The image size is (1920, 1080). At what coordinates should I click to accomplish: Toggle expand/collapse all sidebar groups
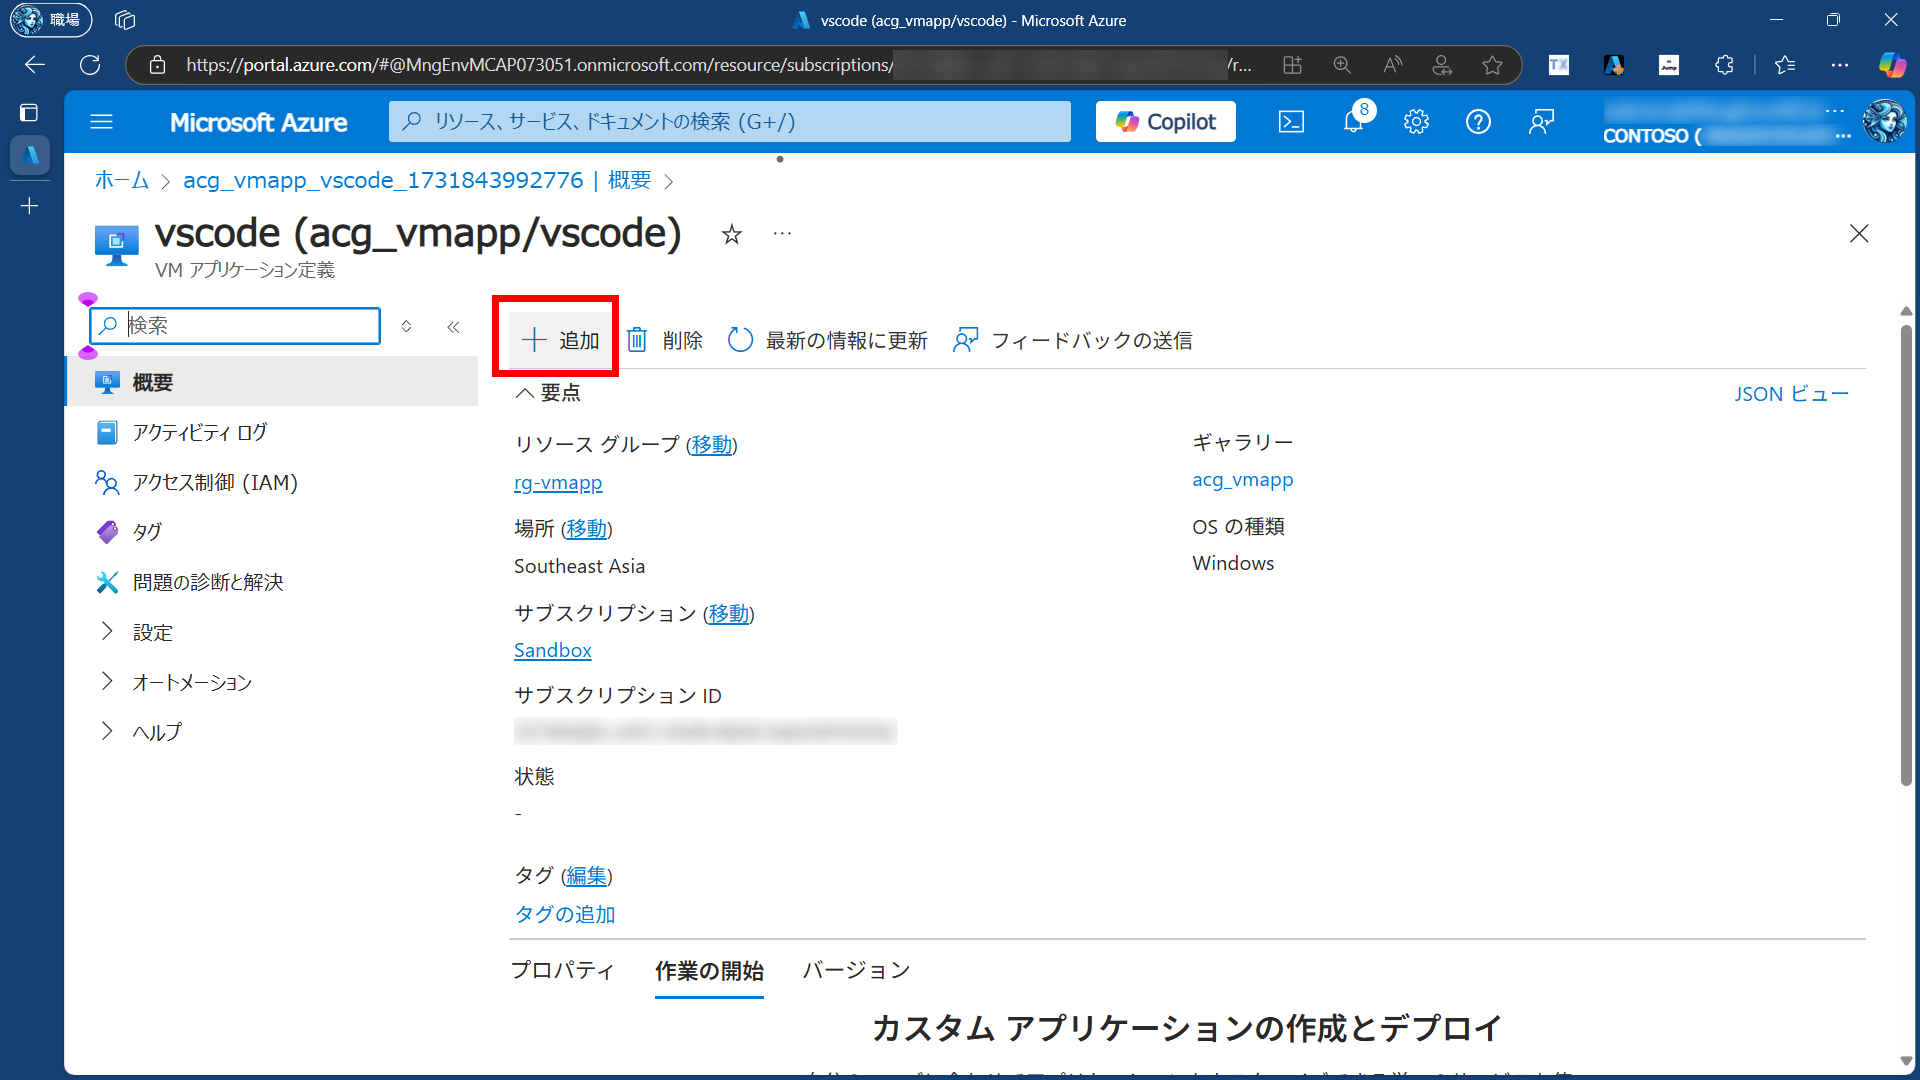coord(406,326)
